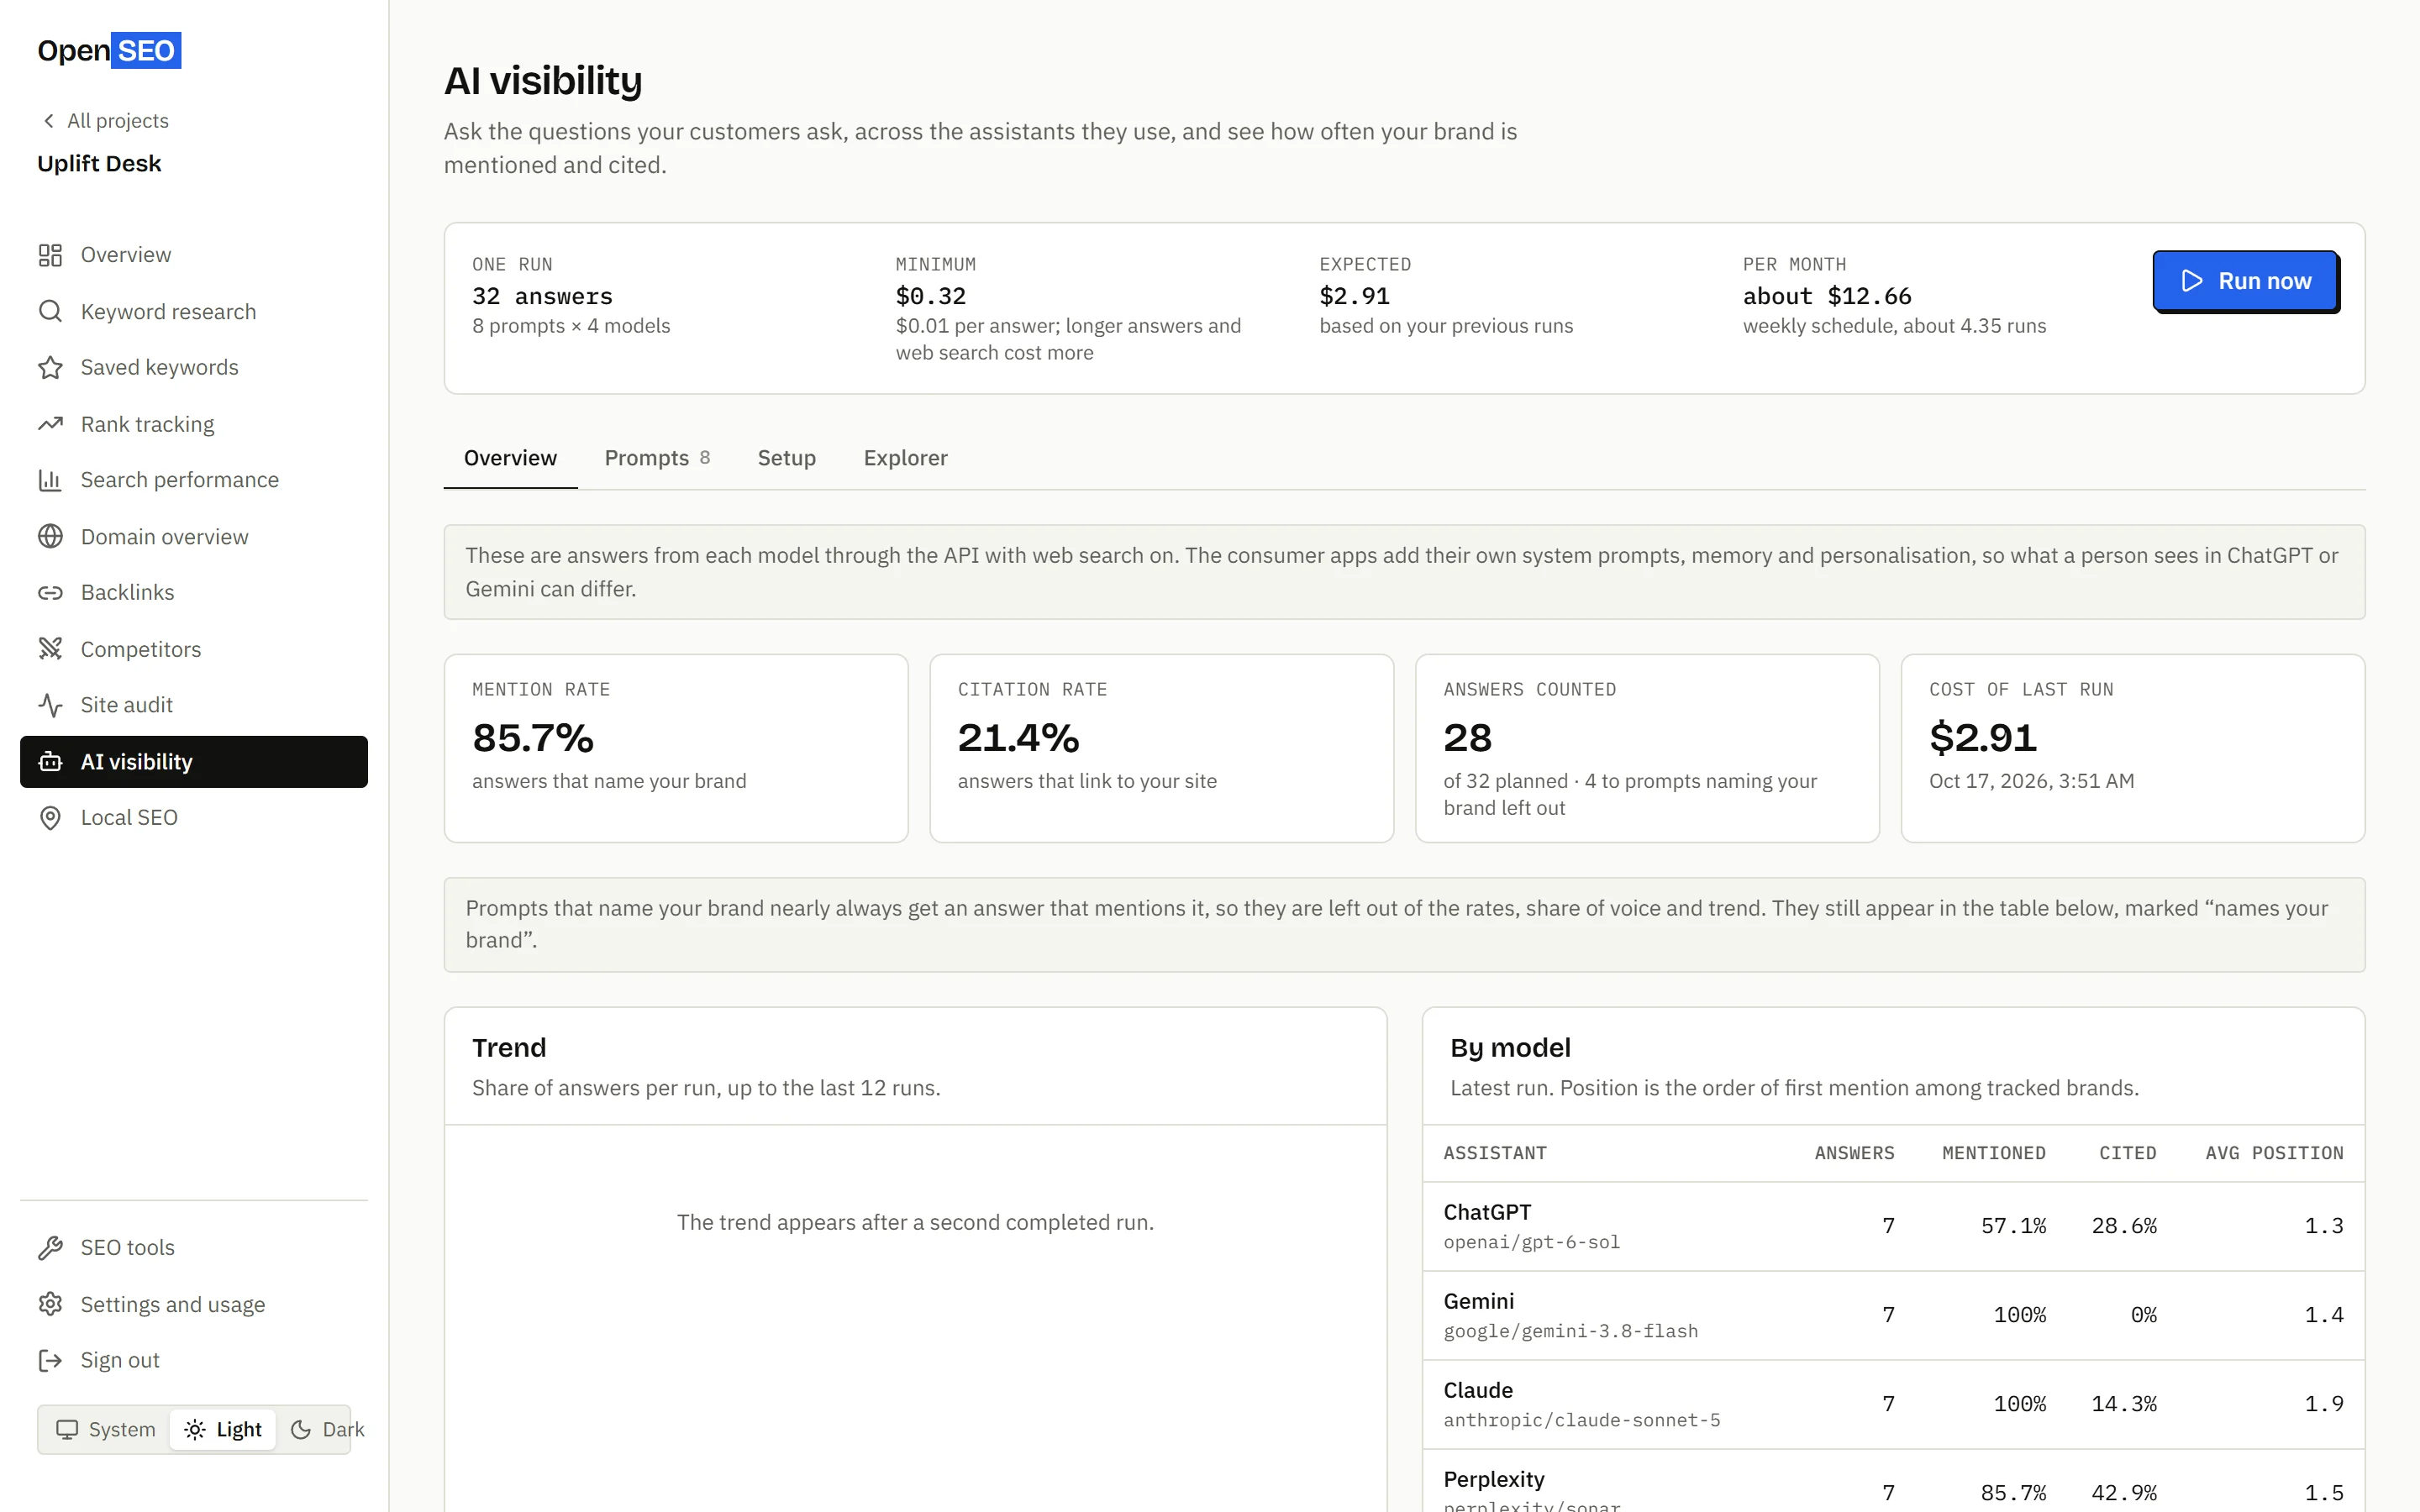Click the $2.91 cost of last run
Viewport: 2420px width, 1512px height.
point(1982,738)
